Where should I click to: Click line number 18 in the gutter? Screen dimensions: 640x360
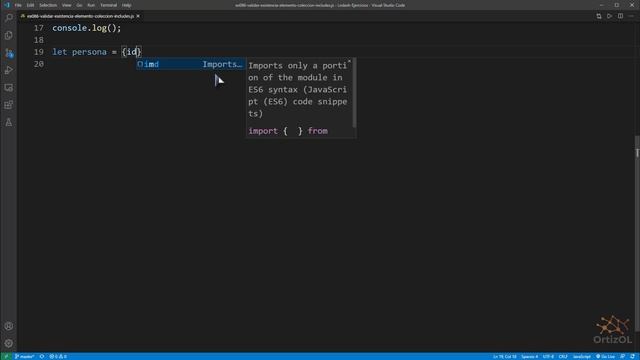click(x=39, y=40)
